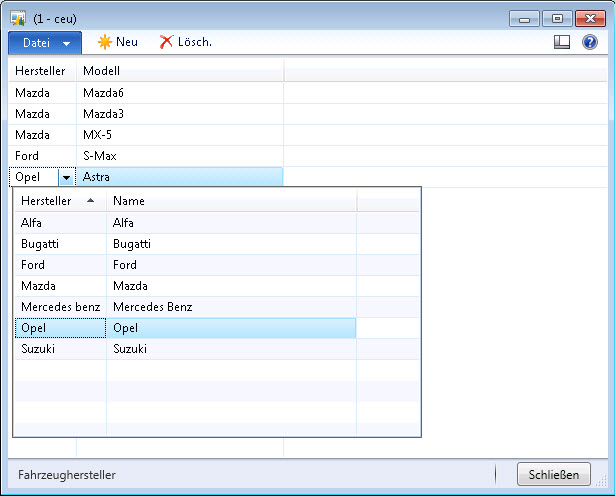Image resolution: width=615 pixels, height=496 pixels.
Task: Click the Mazda cell in MX-5 row
Action: click(42, 135)
